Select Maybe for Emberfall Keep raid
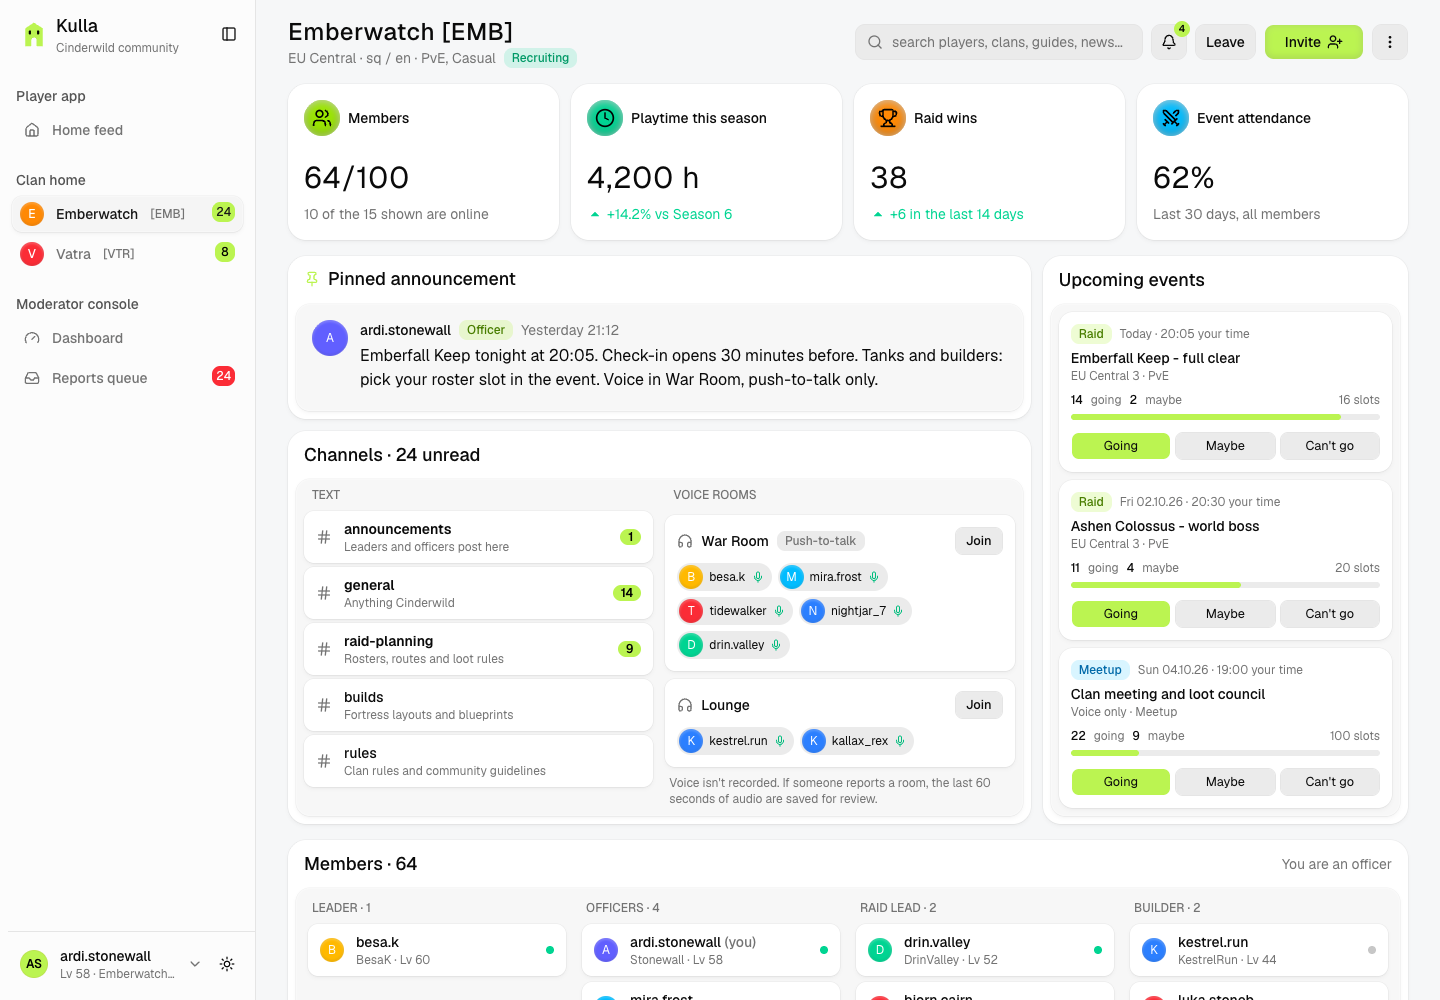Screen dimensions: 1440x1000 pos(1225,446)
